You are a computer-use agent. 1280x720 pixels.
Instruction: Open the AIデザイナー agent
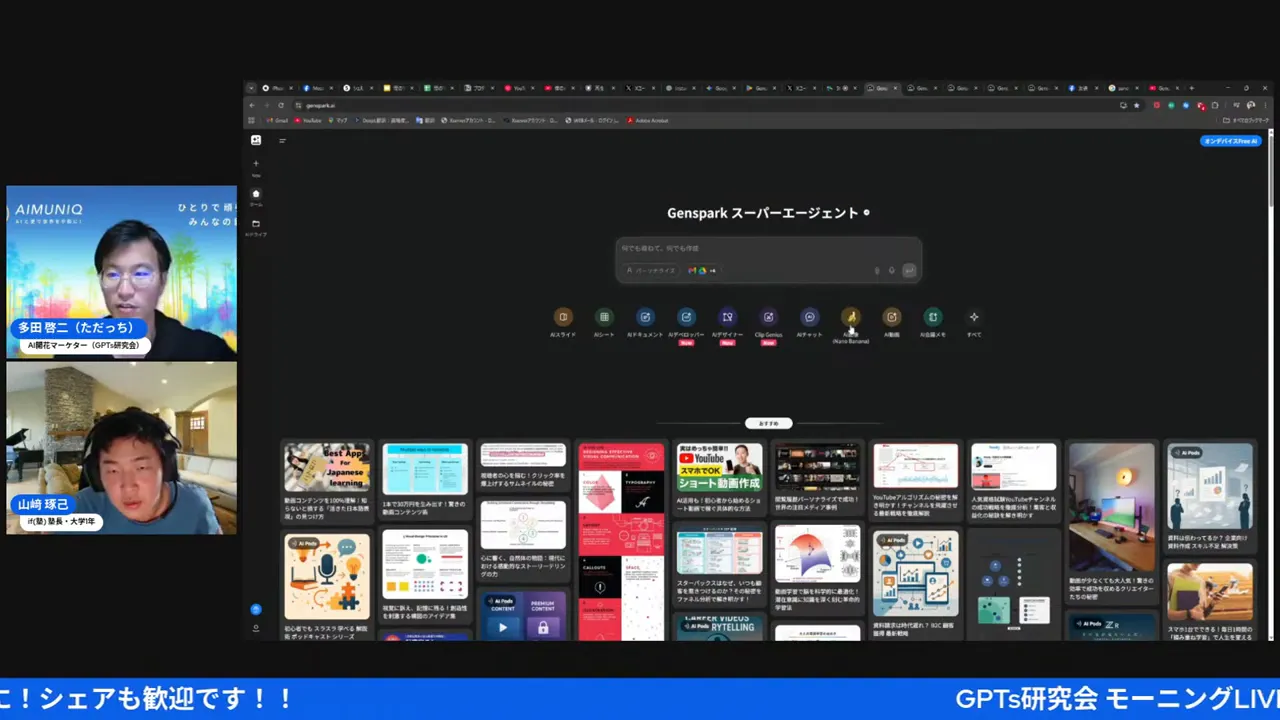727,317
